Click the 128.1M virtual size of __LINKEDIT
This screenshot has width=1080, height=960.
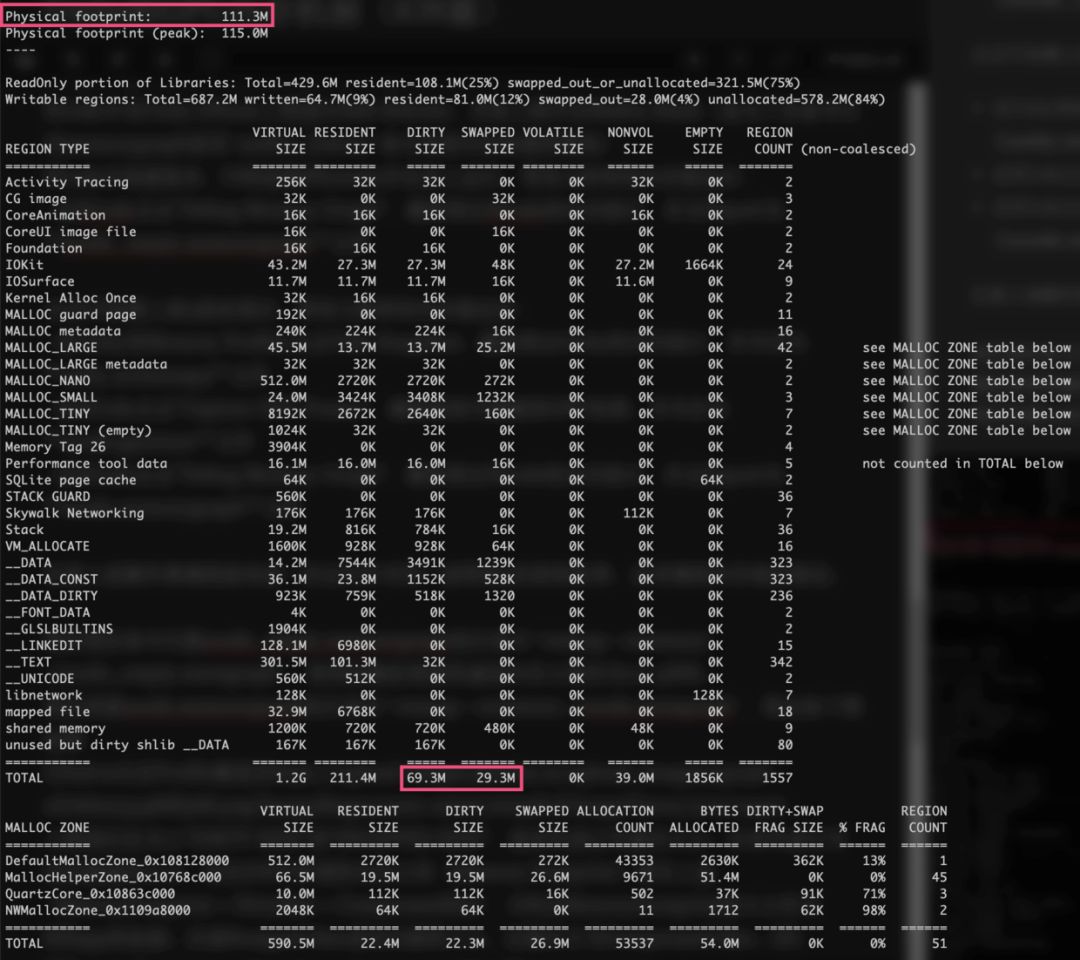[283, 645]
